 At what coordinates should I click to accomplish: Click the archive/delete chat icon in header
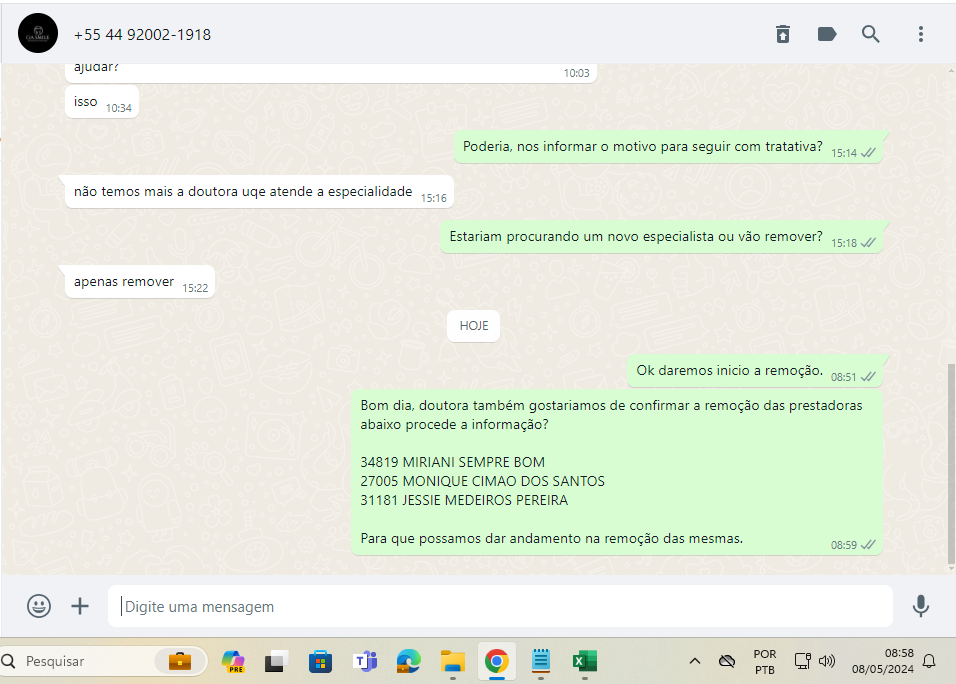tap(783, 34)
